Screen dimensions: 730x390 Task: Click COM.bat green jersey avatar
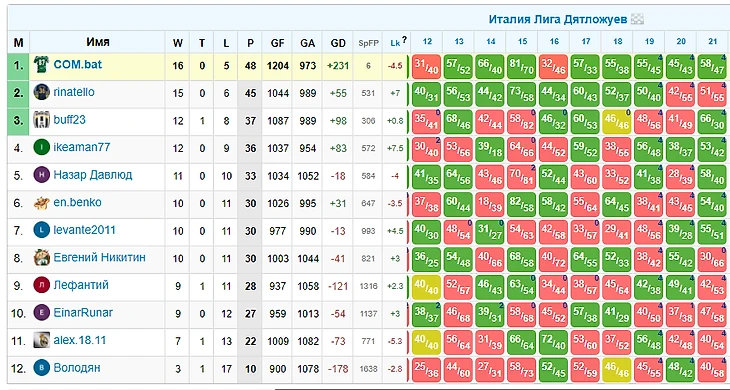click(41, 65)
